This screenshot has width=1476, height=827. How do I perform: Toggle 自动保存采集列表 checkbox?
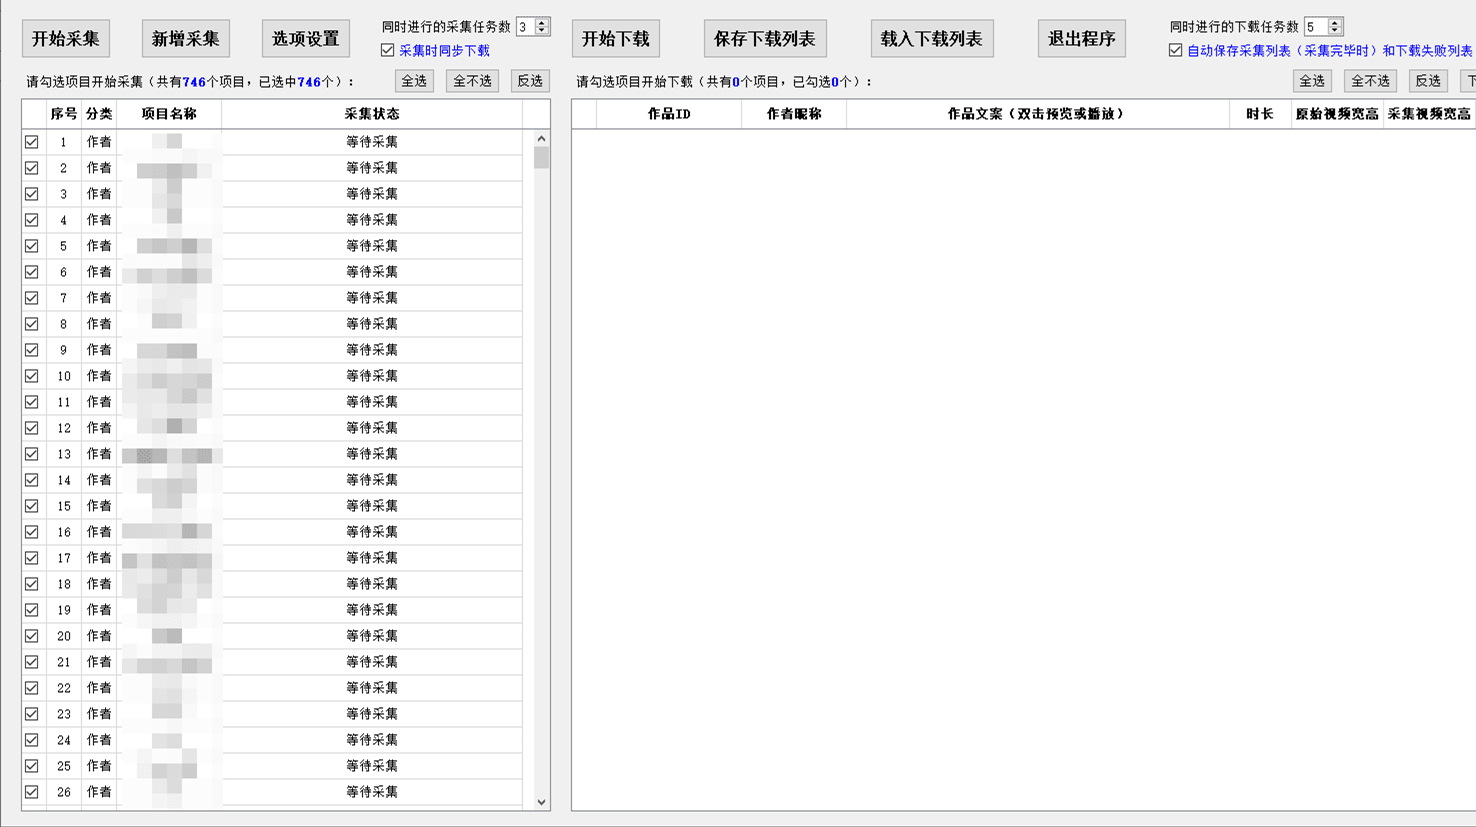[x=1176, y=50]
